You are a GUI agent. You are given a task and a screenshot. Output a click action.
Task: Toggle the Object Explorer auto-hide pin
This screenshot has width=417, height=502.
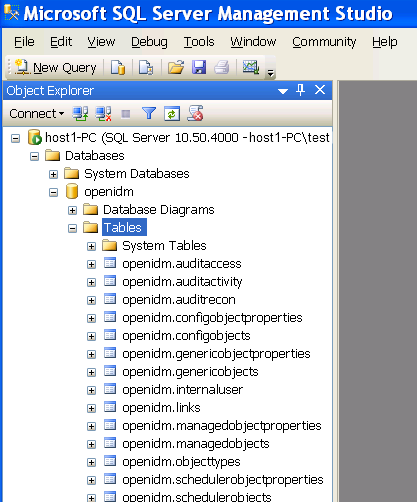point(300,90)
